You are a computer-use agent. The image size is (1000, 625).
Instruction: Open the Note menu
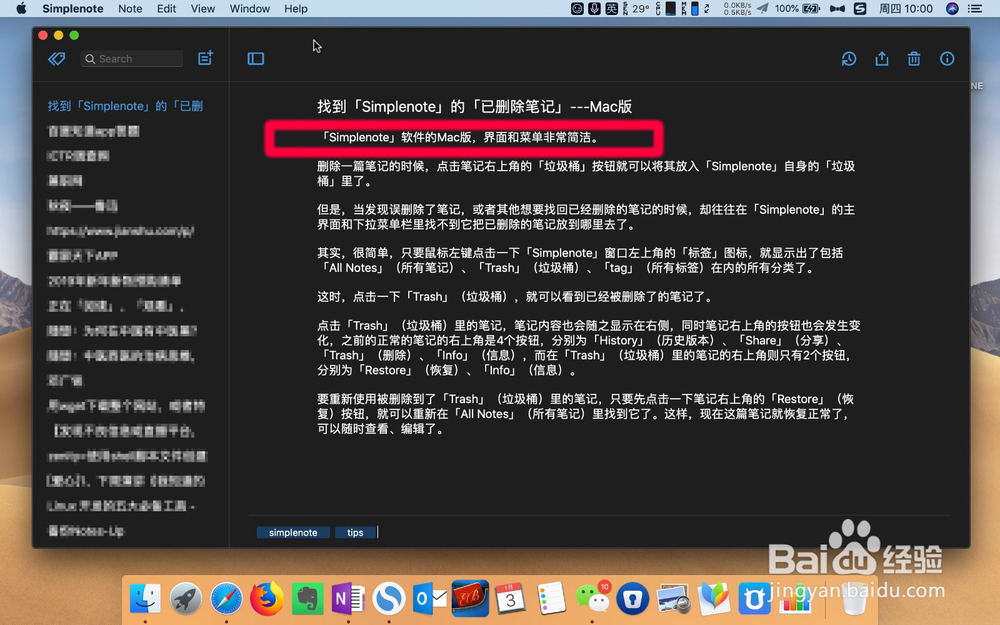click(130, 8)
